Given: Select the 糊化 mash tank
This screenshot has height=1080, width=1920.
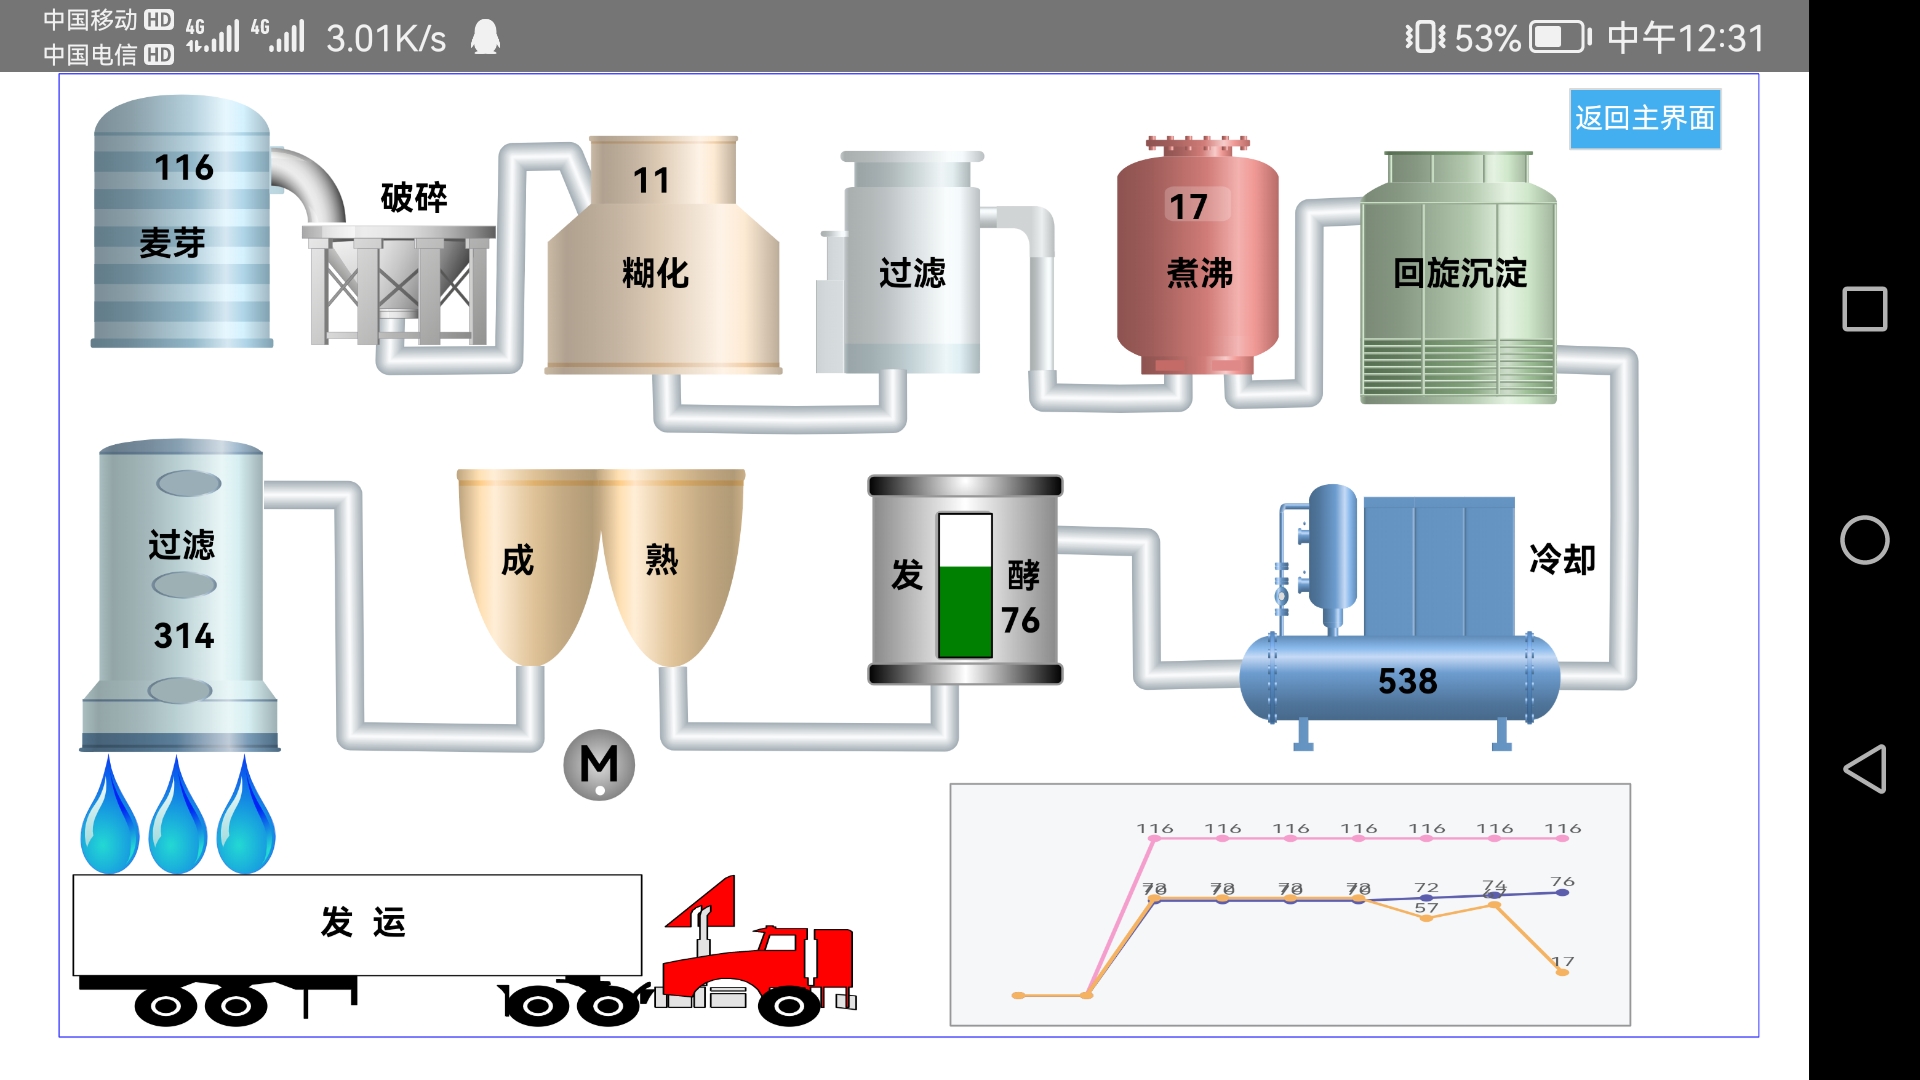Looking at the screenshot, I should coord(662,270).
